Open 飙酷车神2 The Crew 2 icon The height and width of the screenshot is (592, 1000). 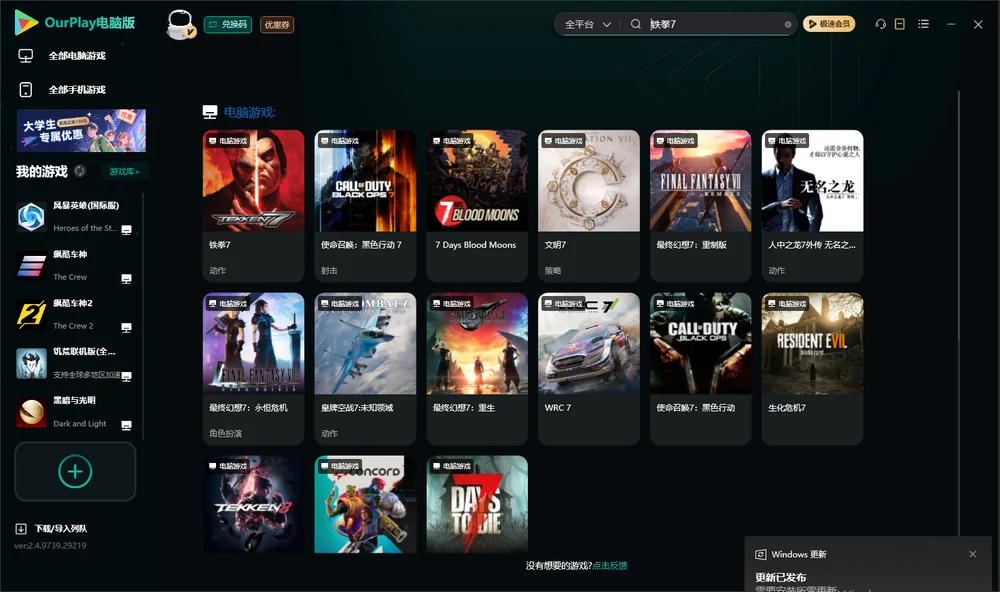pos(31,314)
